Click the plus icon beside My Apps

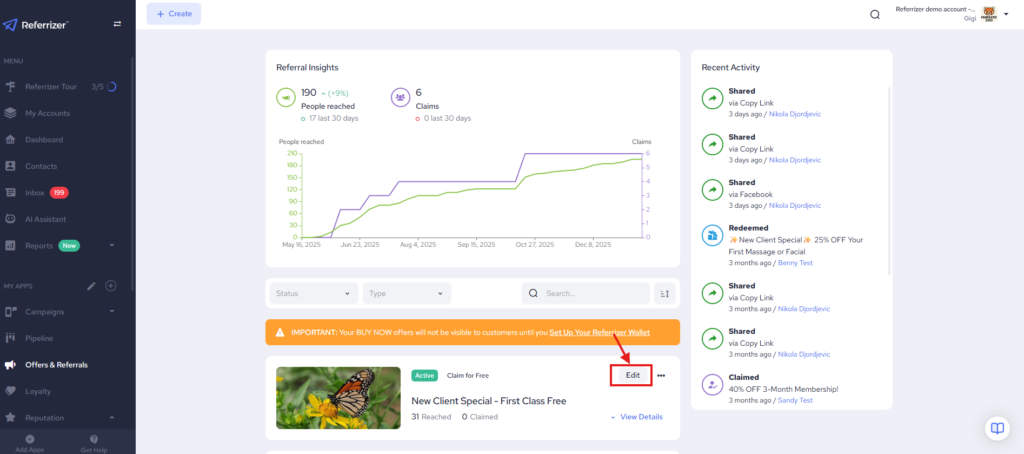click(x=111, y=286)
